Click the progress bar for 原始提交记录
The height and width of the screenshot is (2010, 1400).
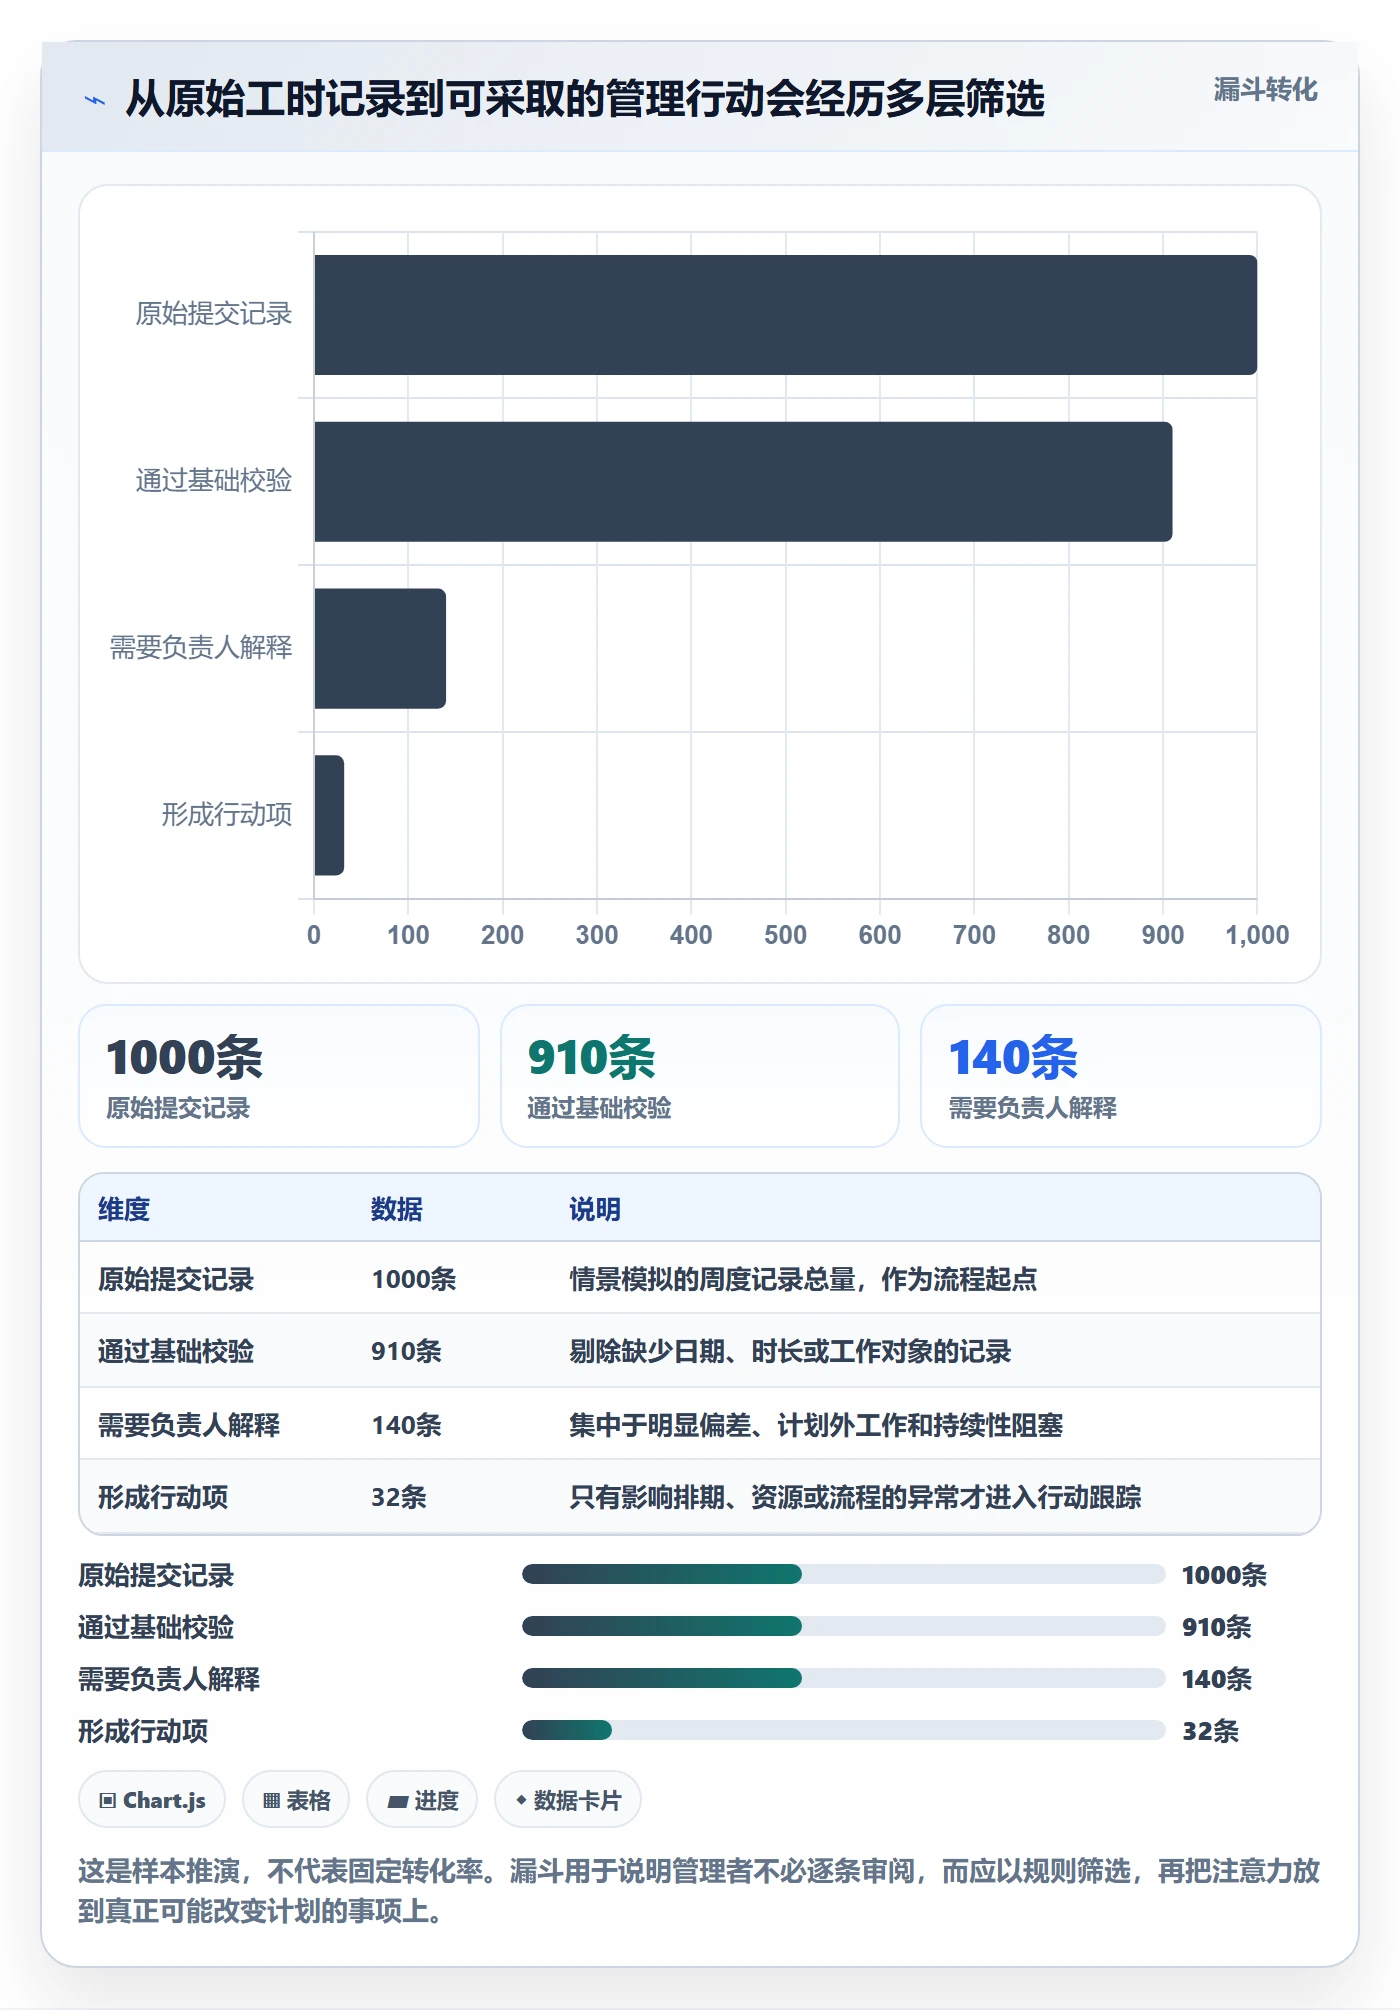[x=843, y=1574]
